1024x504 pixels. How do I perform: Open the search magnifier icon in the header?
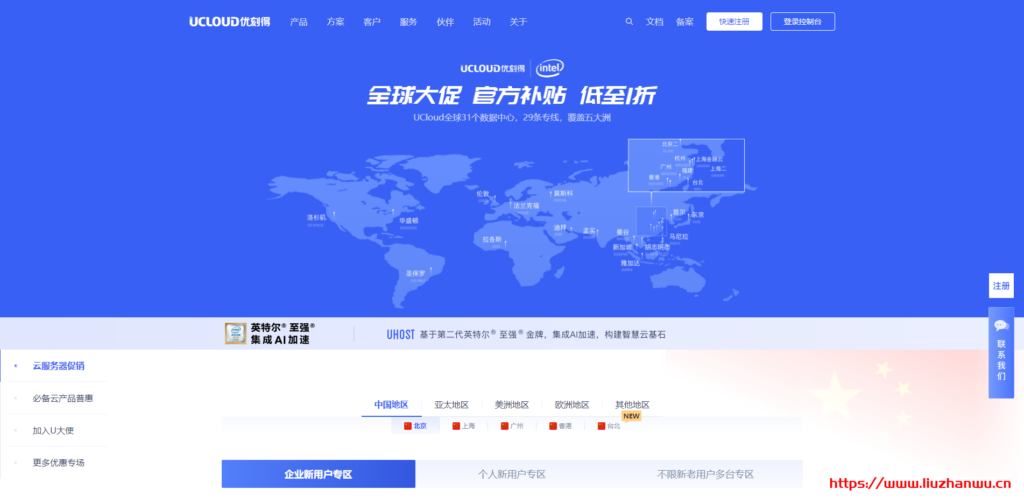click(629, 22)
